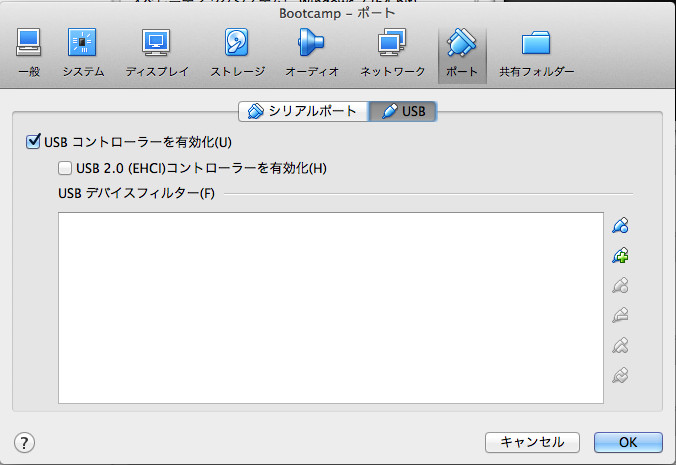Screen dimensions: 676x465
Task: Open the 共有フォルダー settings section
Action: (536, 53)
